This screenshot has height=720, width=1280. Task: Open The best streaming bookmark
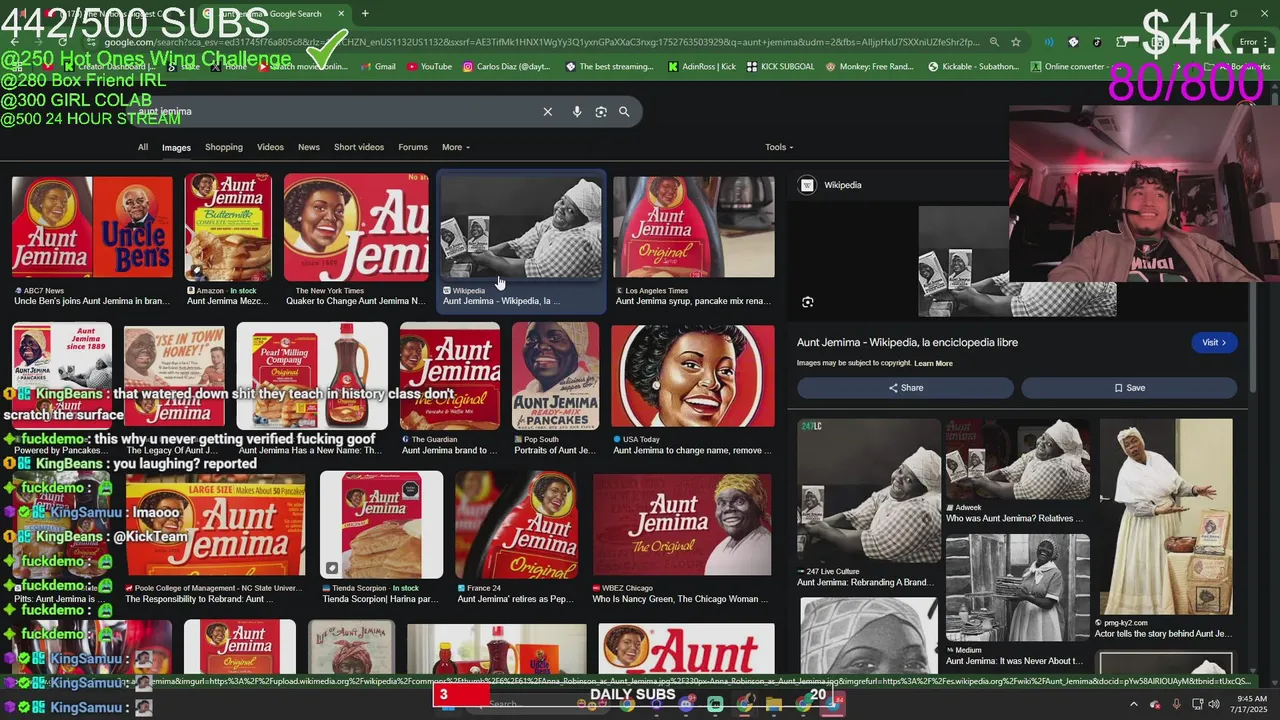pos(609,67)
